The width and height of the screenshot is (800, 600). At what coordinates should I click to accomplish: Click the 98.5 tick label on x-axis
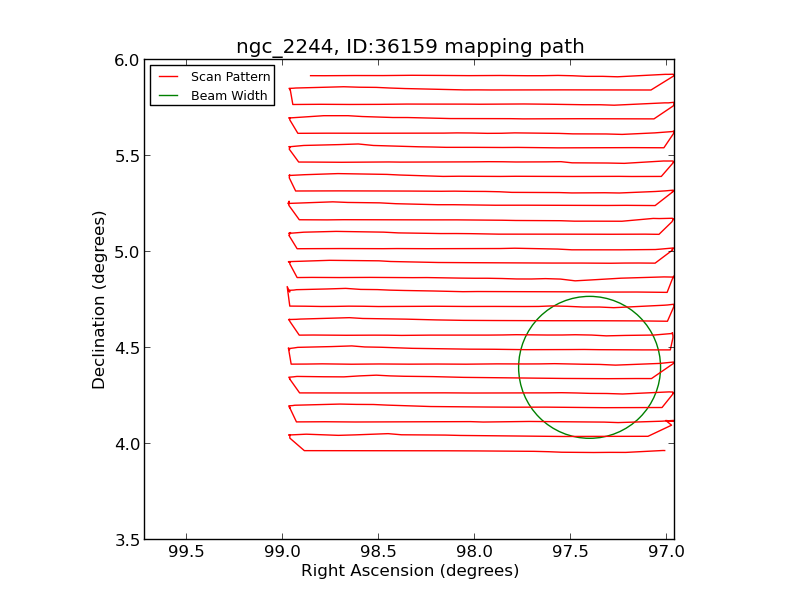[378, 552]
